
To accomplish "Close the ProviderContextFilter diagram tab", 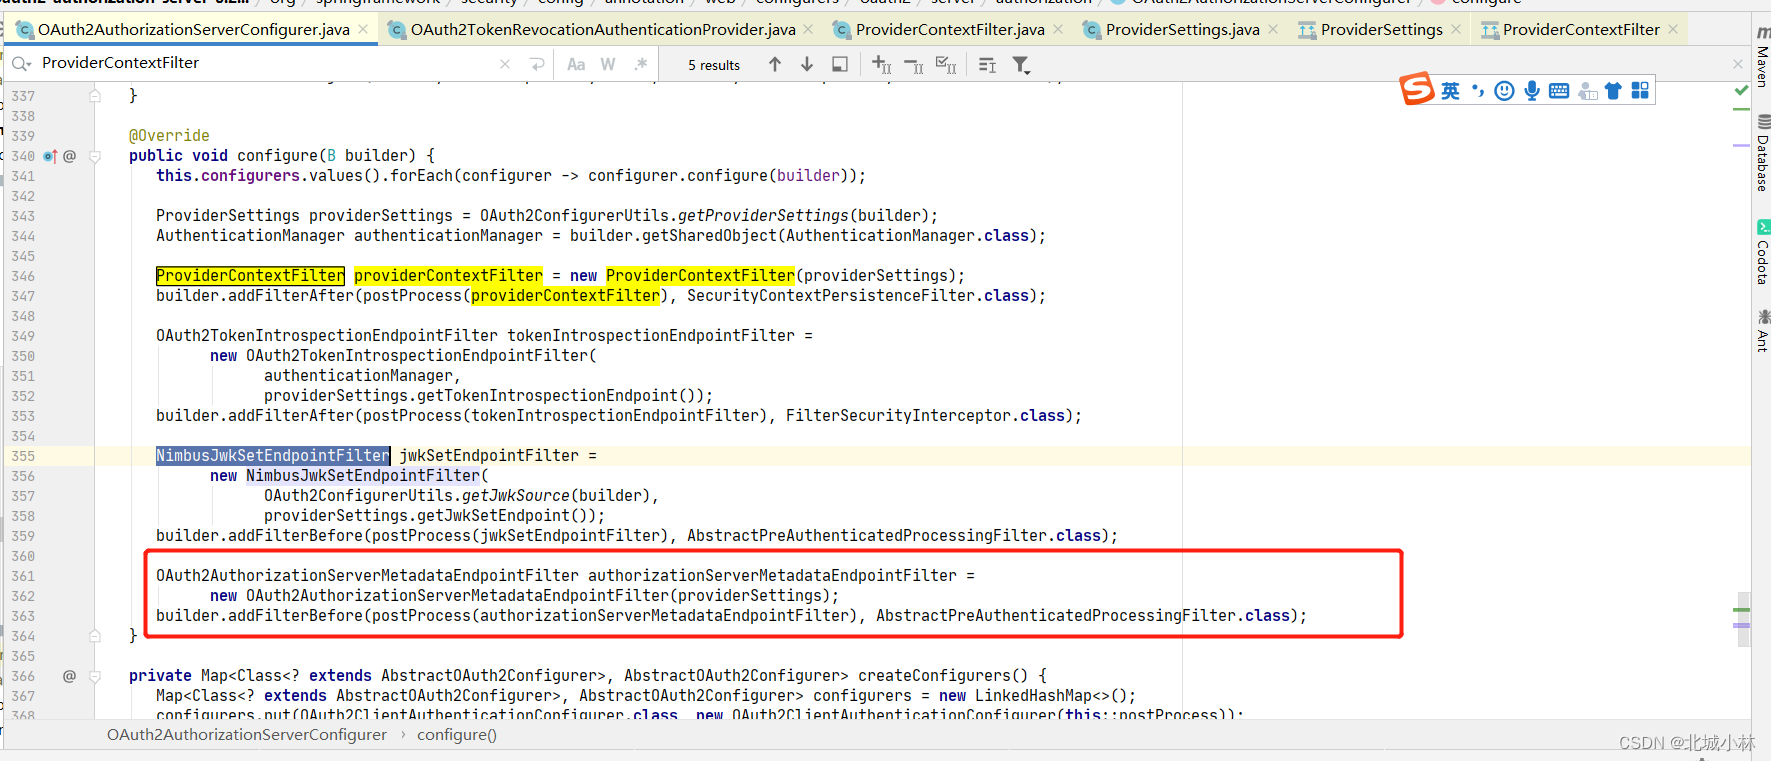I will pyautogui.click(x=1673, y=30).
